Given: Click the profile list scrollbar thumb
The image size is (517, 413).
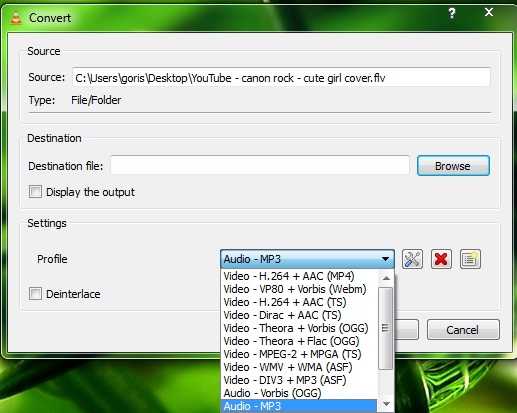Looking at the screenshot, I should point(386,328).
